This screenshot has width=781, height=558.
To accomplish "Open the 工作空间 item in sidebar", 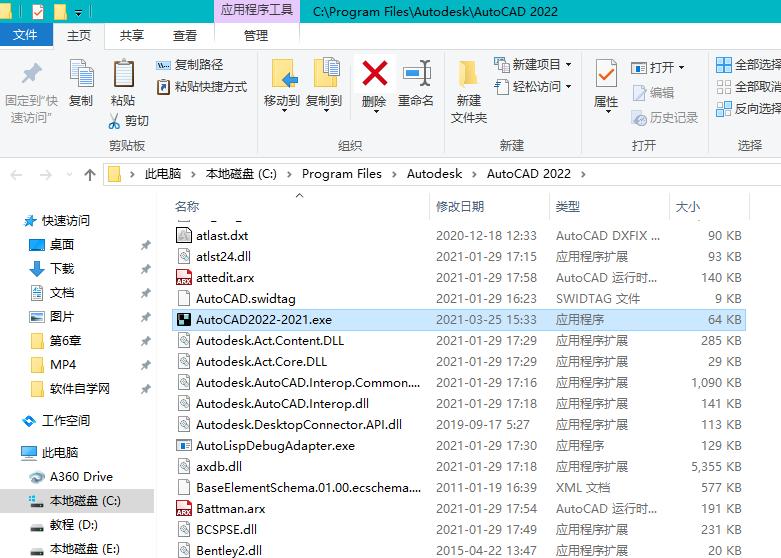I will point(66,421).
